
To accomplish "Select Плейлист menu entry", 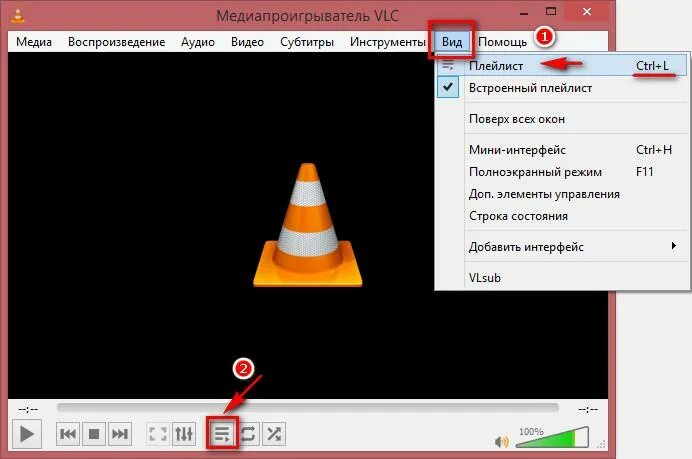I will tap(562, 66).
